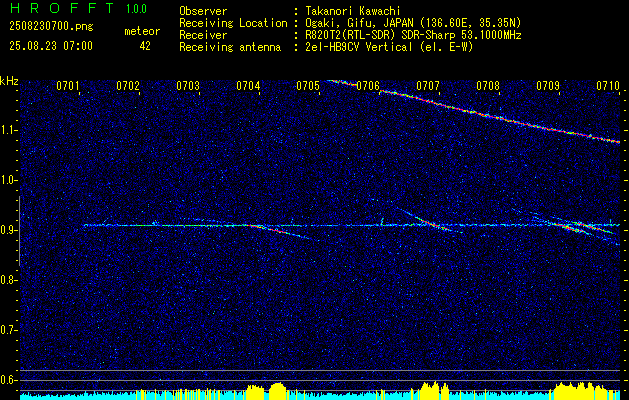The width and height of the screenshot is (629, 400).
Task: Select the version number 1.0.0
Action: 136,9
